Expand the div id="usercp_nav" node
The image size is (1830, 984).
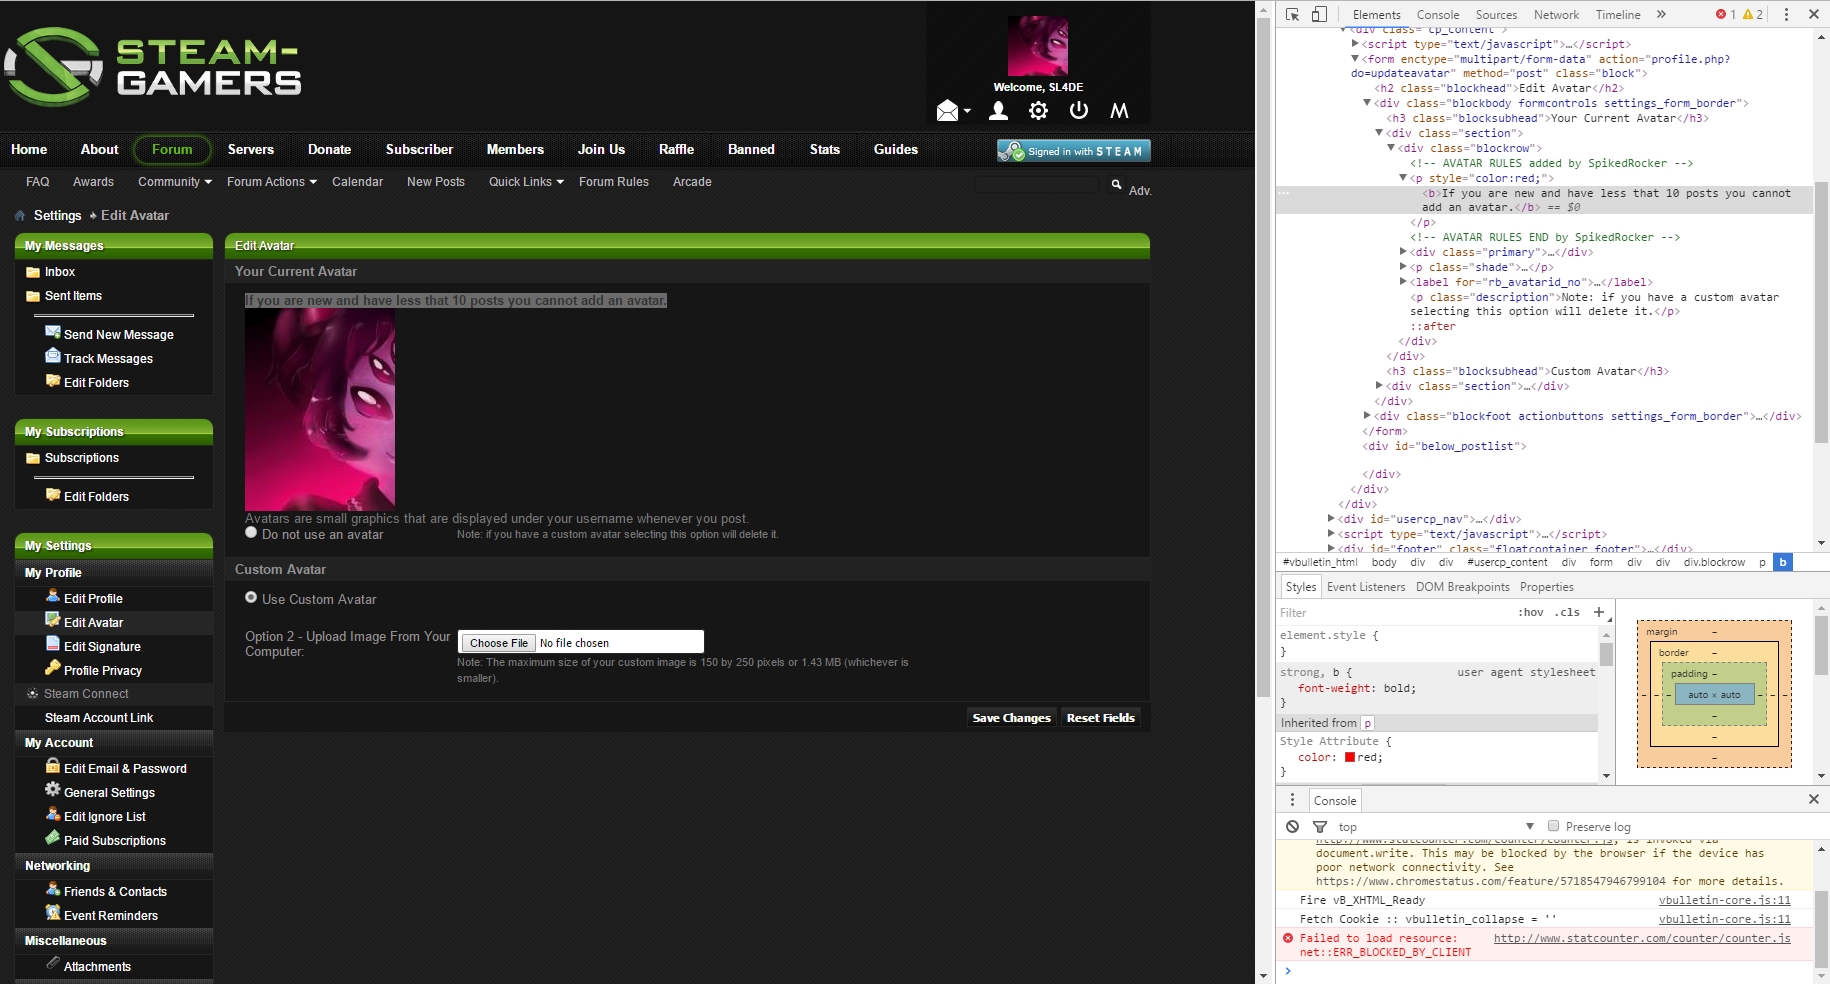click(1331, 519)
